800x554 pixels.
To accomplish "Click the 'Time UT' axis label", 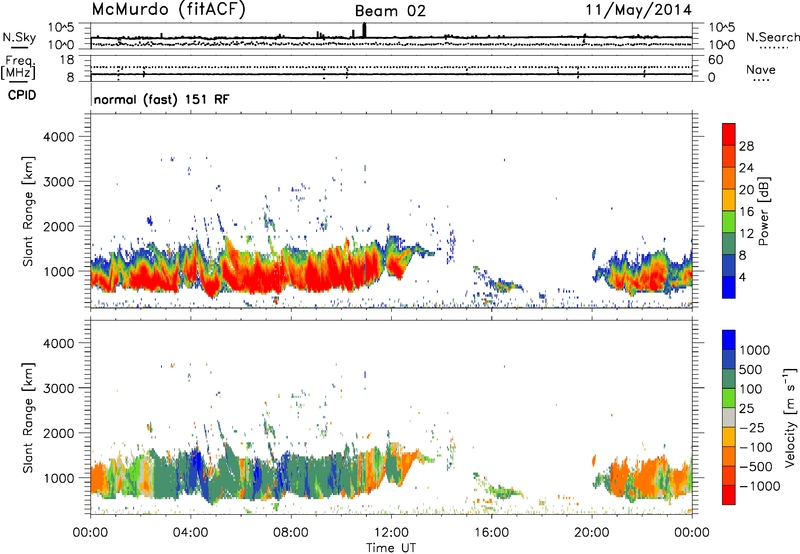I will click(x=391, y=548).
